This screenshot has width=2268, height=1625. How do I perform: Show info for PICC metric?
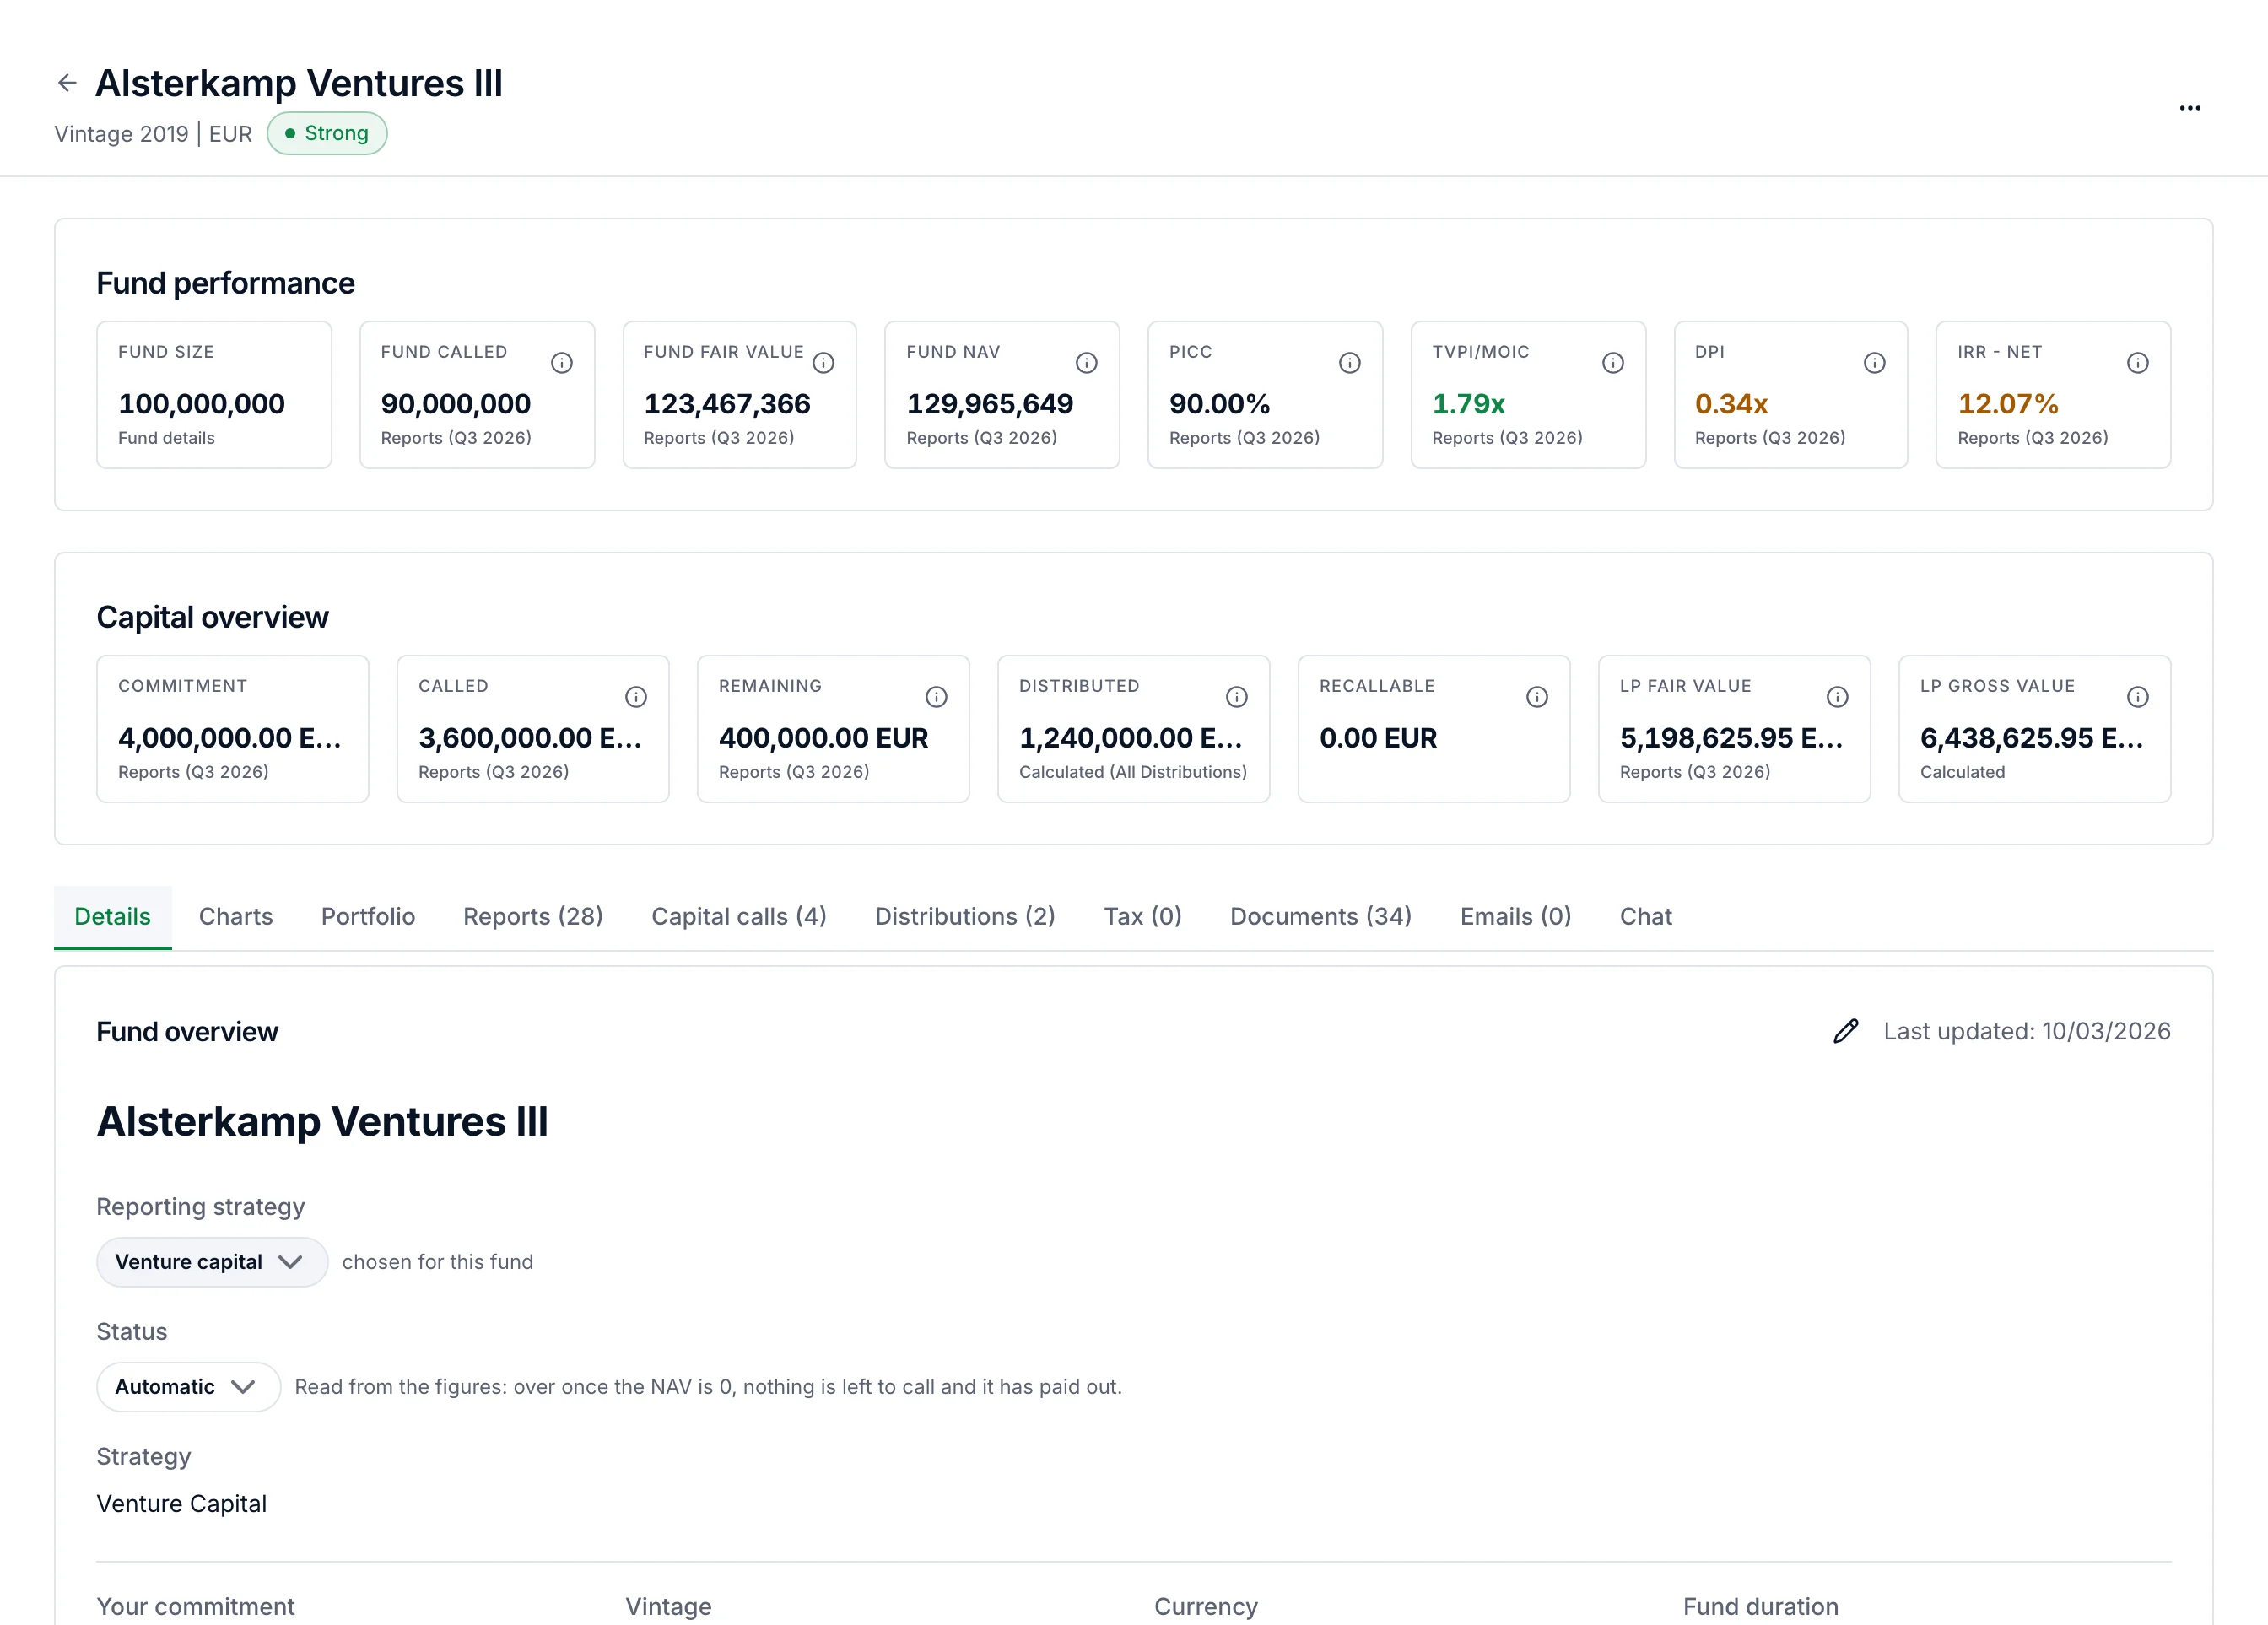coord(1350,363)
